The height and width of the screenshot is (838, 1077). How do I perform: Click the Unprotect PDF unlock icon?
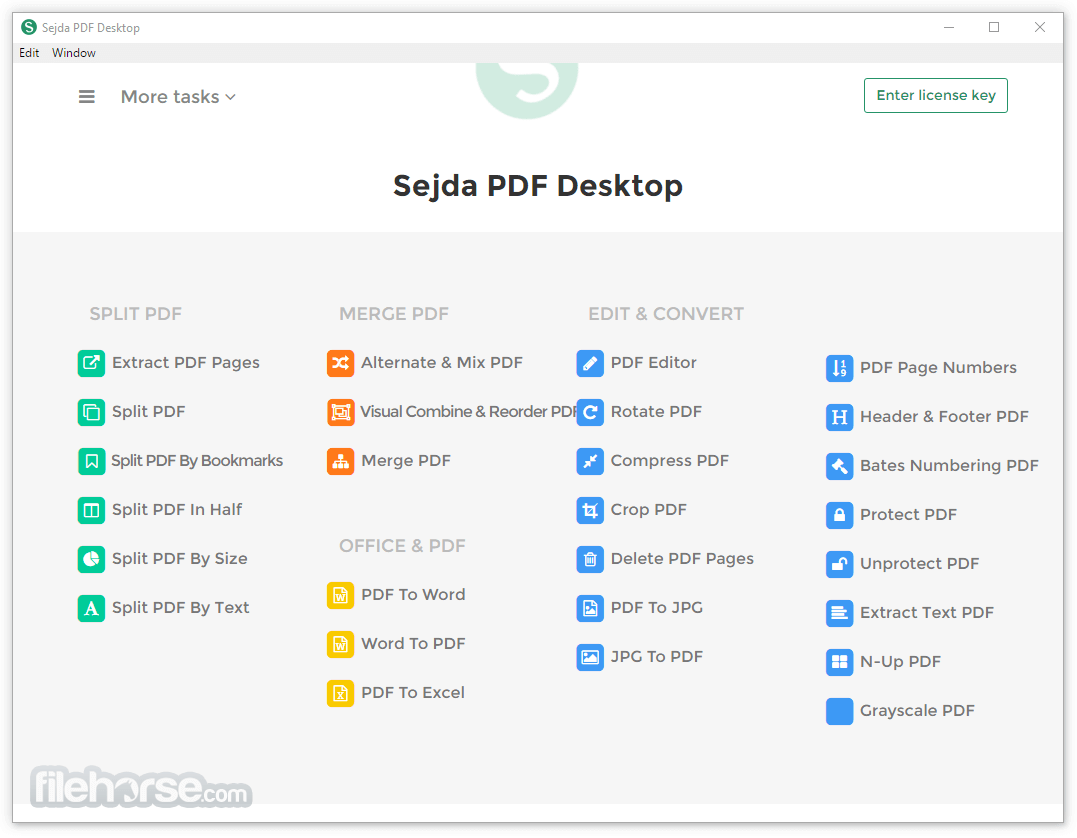point(839,564)
